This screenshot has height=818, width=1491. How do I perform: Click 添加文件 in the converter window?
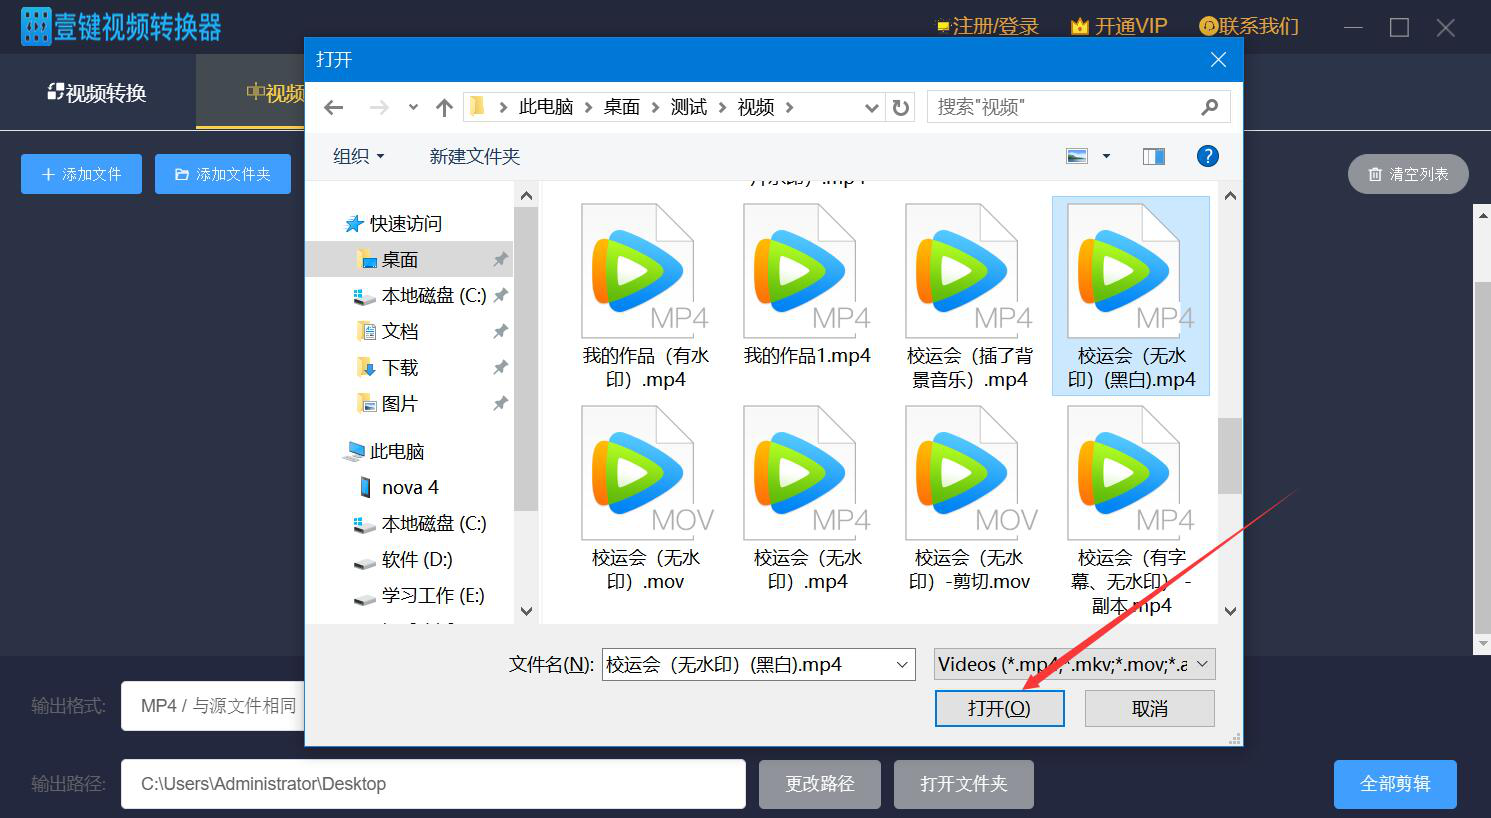[x=81, y=174]
